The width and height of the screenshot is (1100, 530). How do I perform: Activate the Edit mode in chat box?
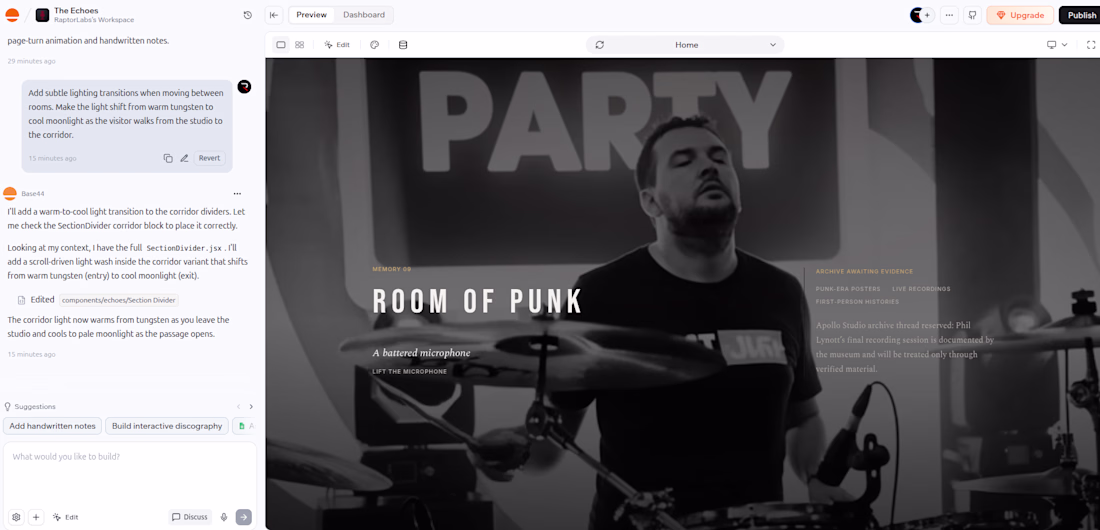[x=65, y=517]
